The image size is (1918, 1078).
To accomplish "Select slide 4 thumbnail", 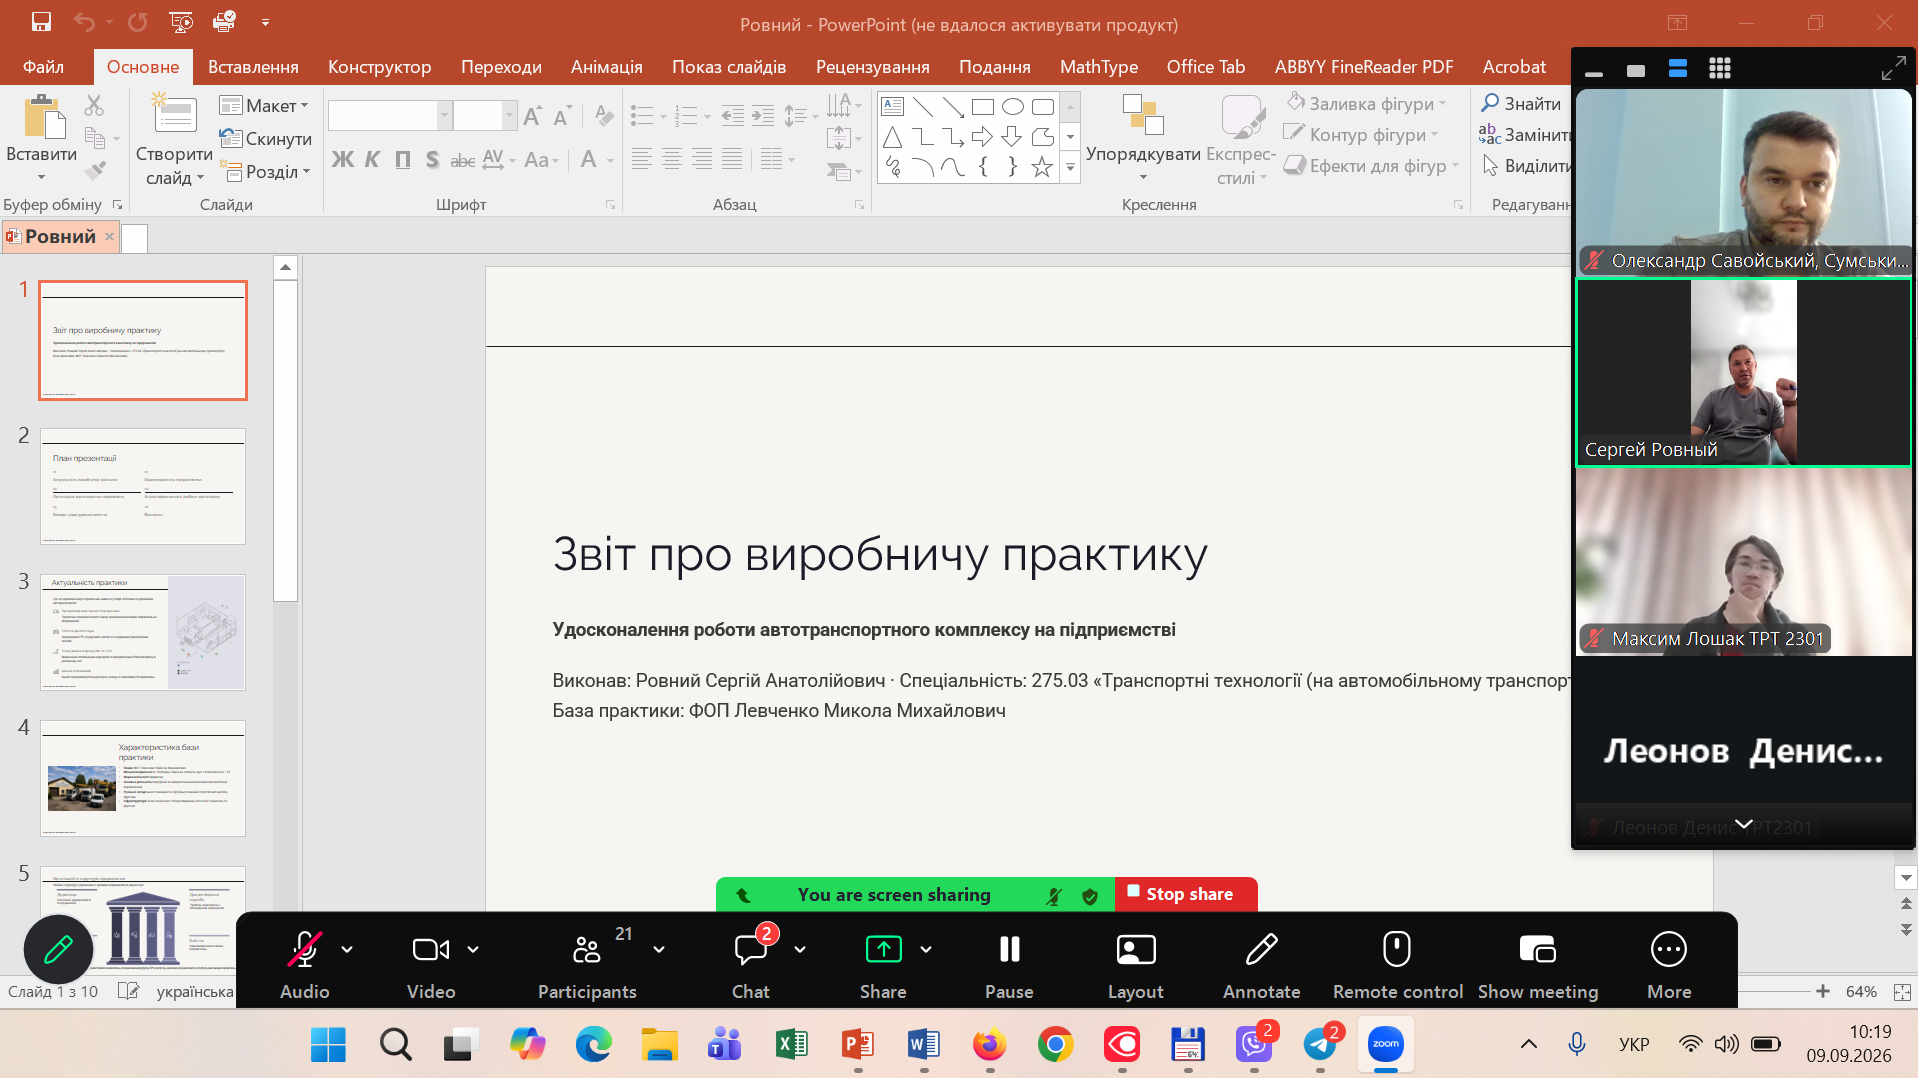I will pyautogui.click(x=143, y=778).
